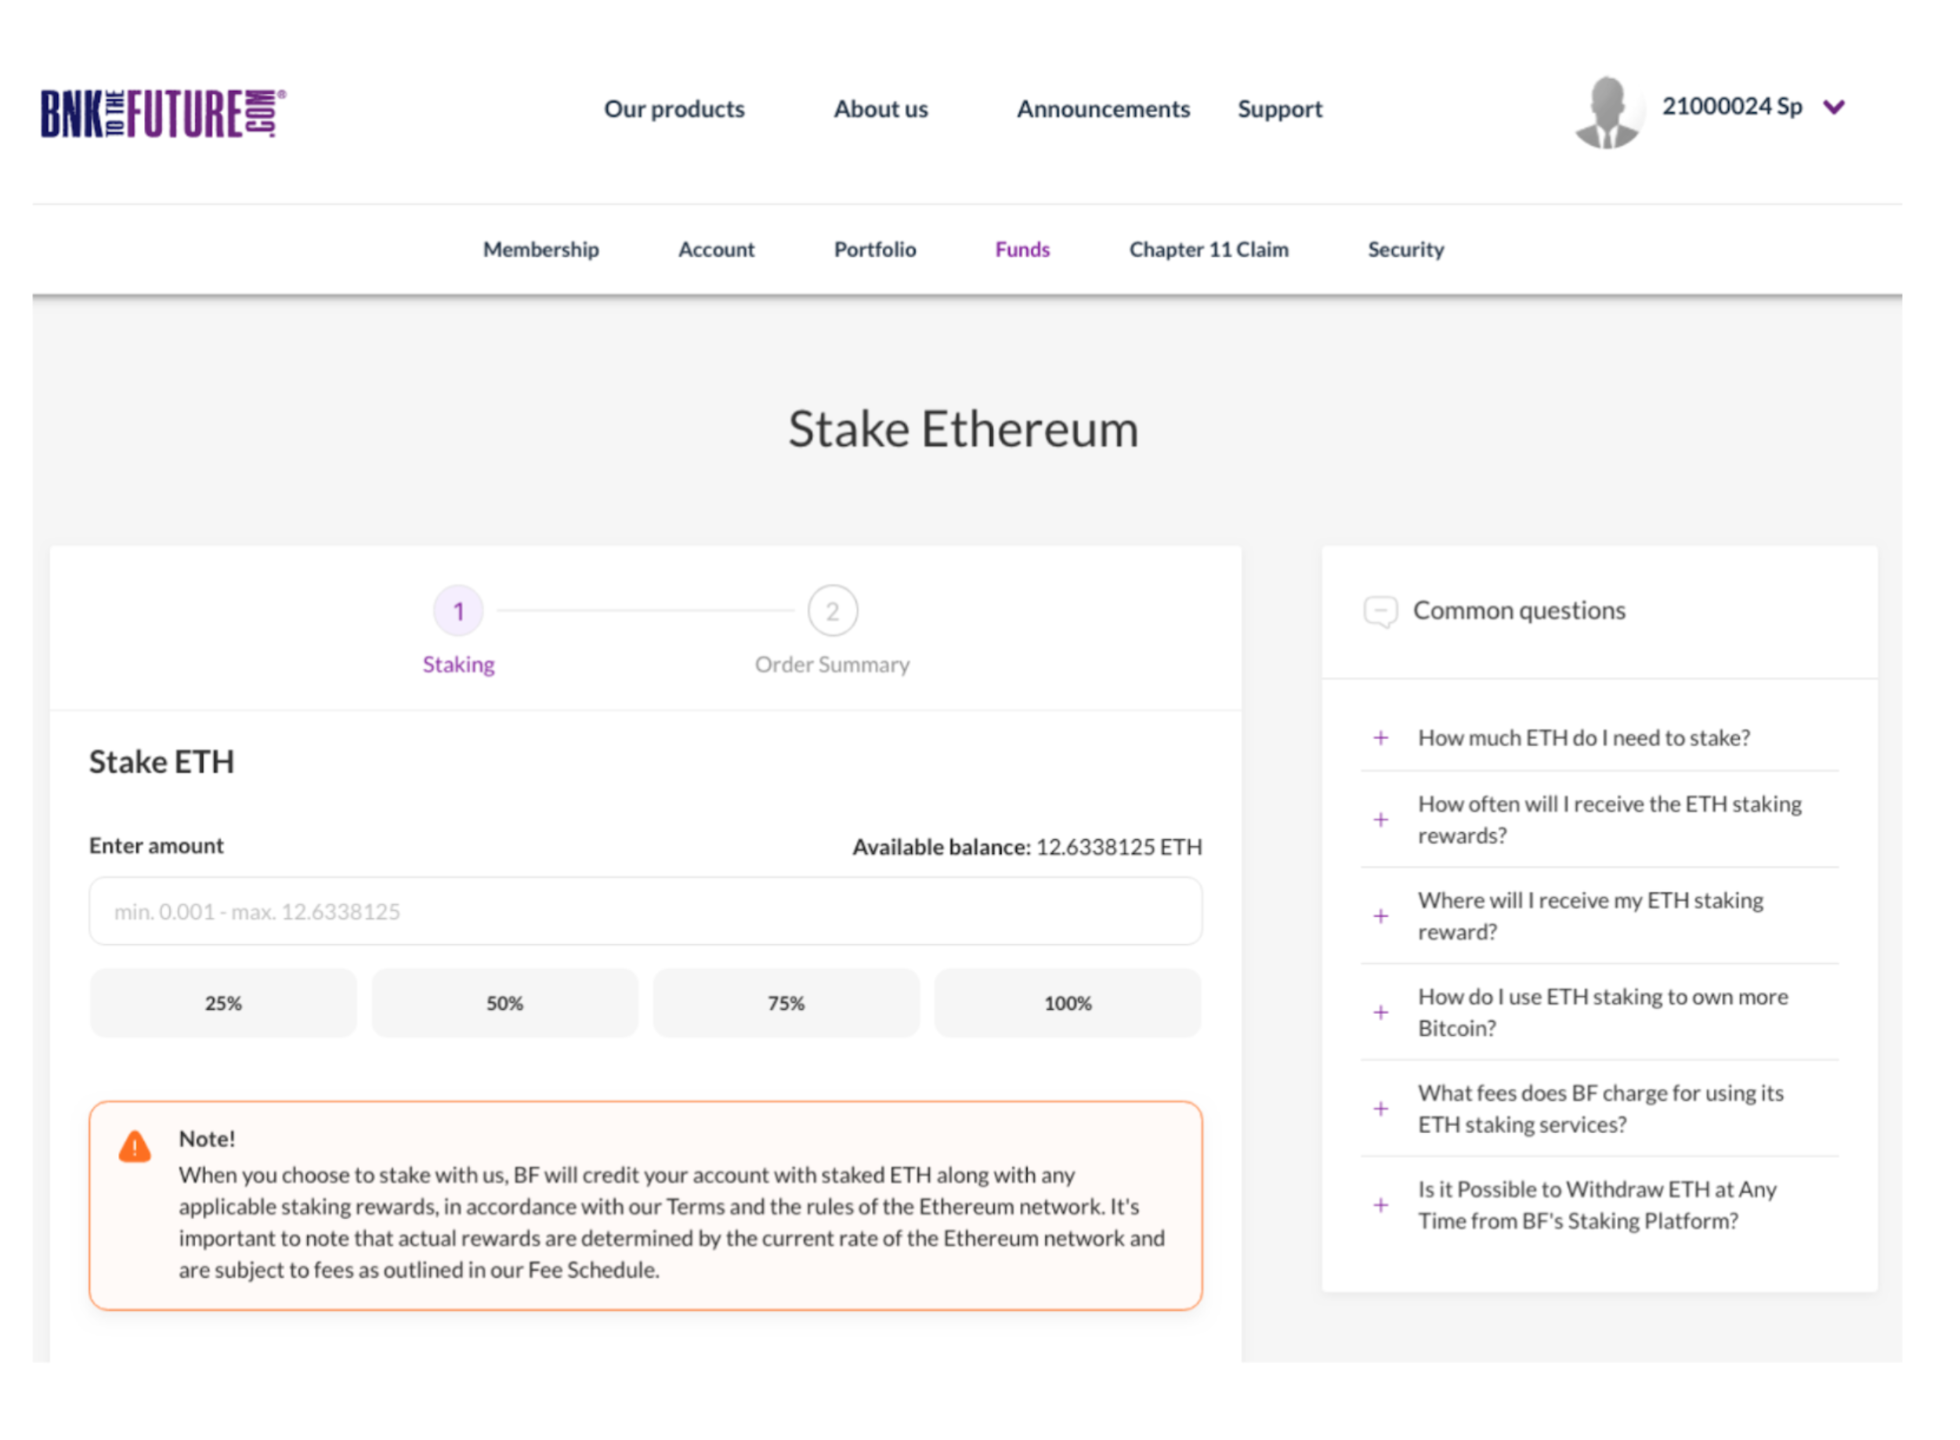This screenshot has height=1440, width=1960.
Task: Click the Enter amount input field
Action: pos(646,911)
